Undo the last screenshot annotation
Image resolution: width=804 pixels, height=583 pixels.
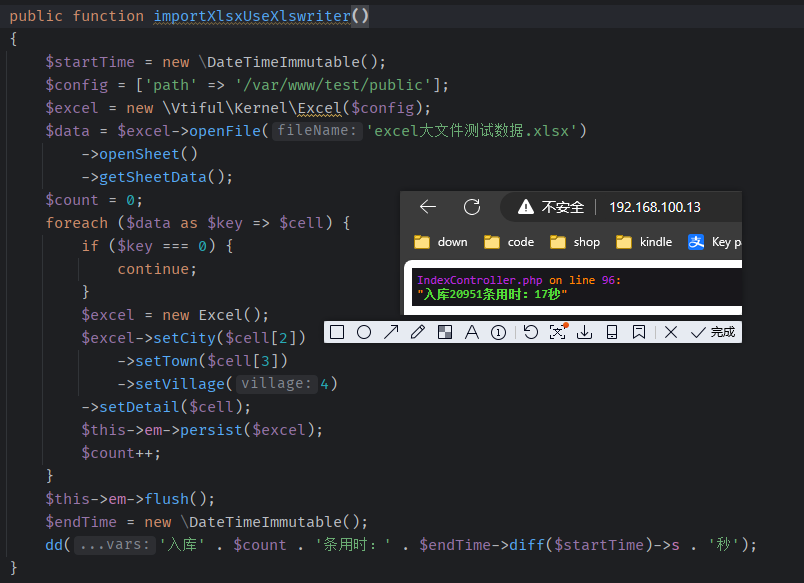[x=531, y=332]
